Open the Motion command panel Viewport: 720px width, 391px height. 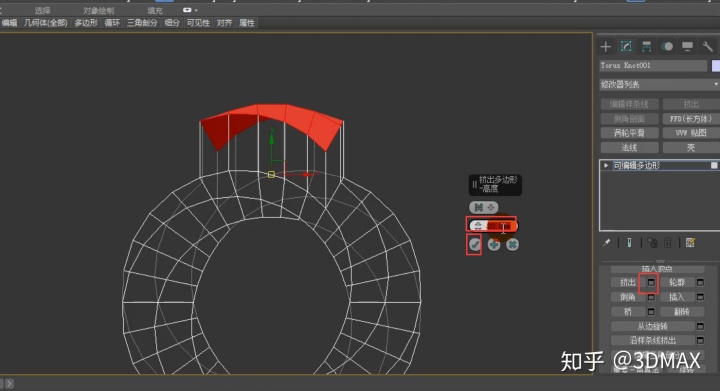pyautogui.click(x=667, y=46)
